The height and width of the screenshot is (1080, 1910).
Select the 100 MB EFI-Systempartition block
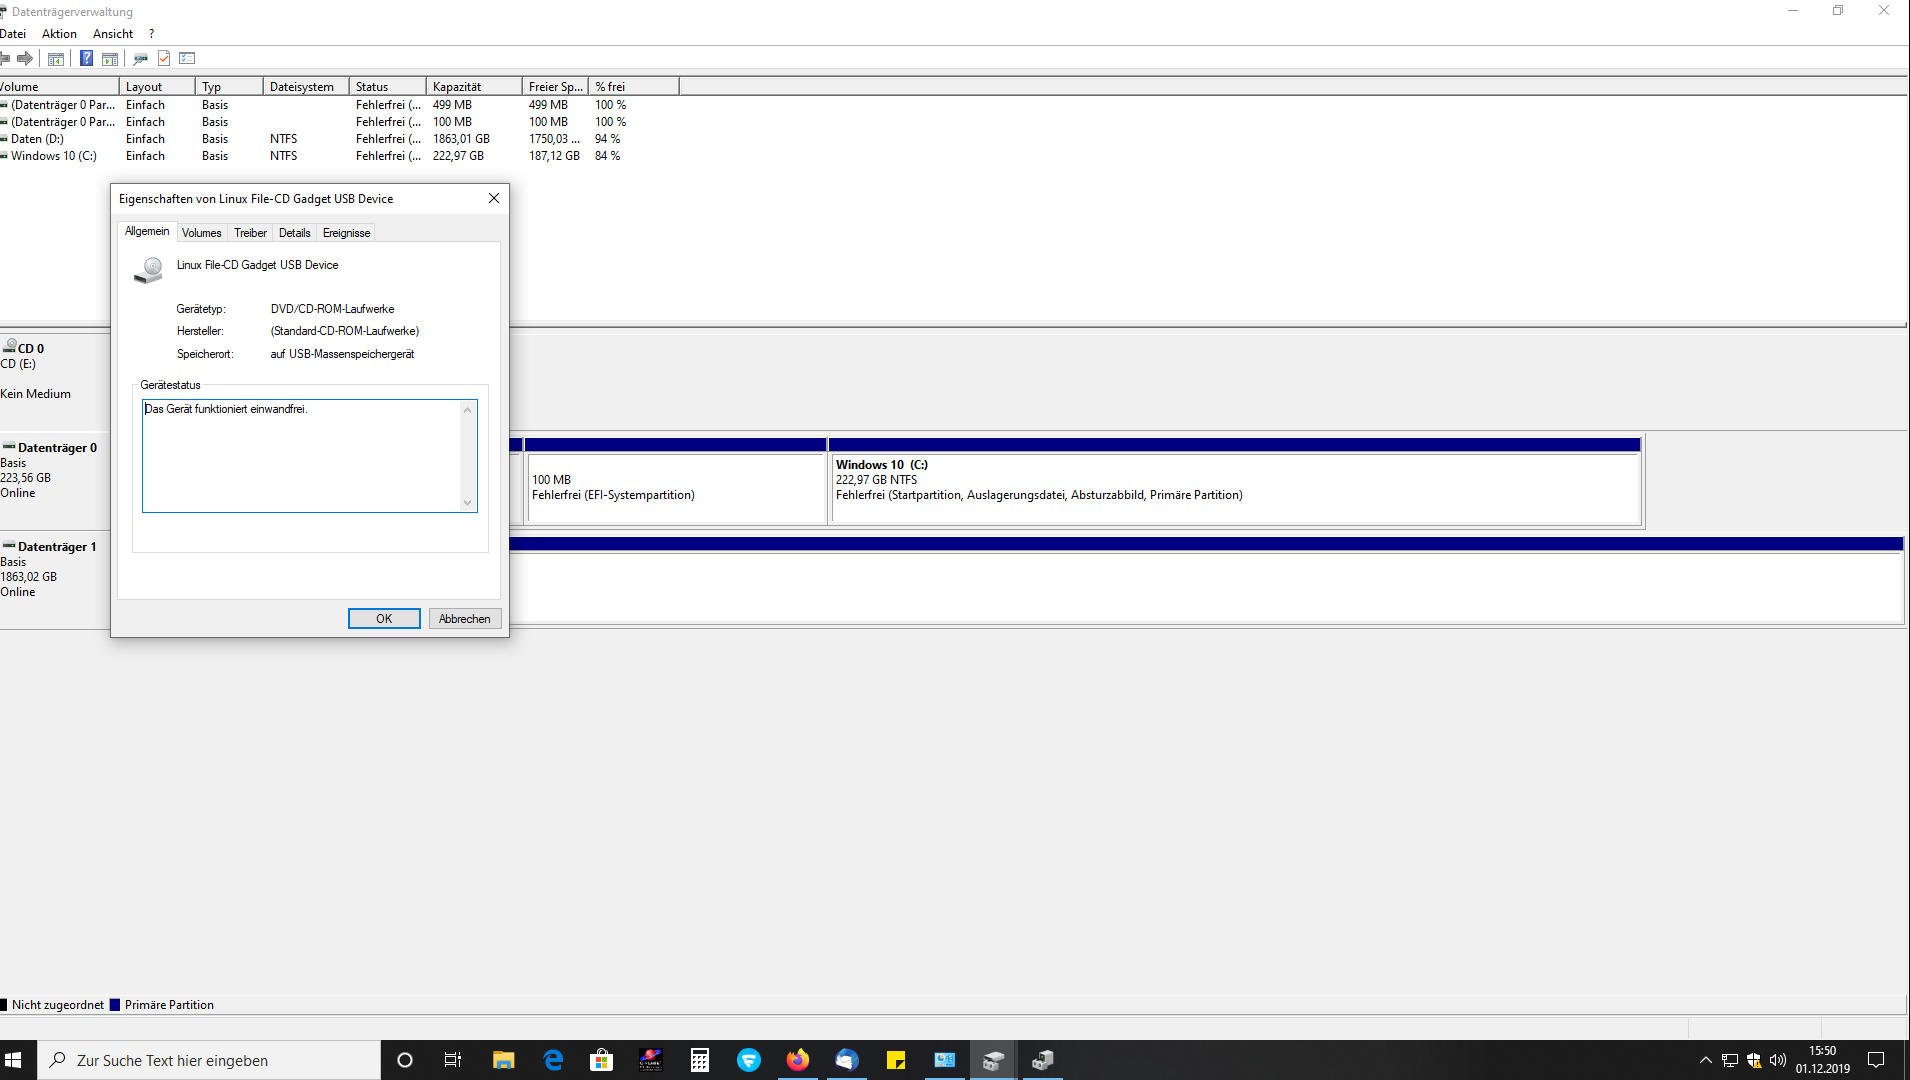pos(676,480)
